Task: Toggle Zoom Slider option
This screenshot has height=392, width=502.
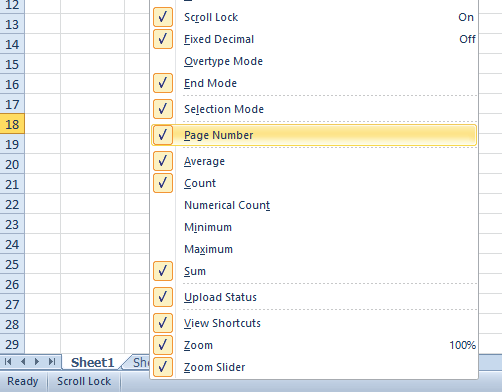Action: click(x=314, y=367)
